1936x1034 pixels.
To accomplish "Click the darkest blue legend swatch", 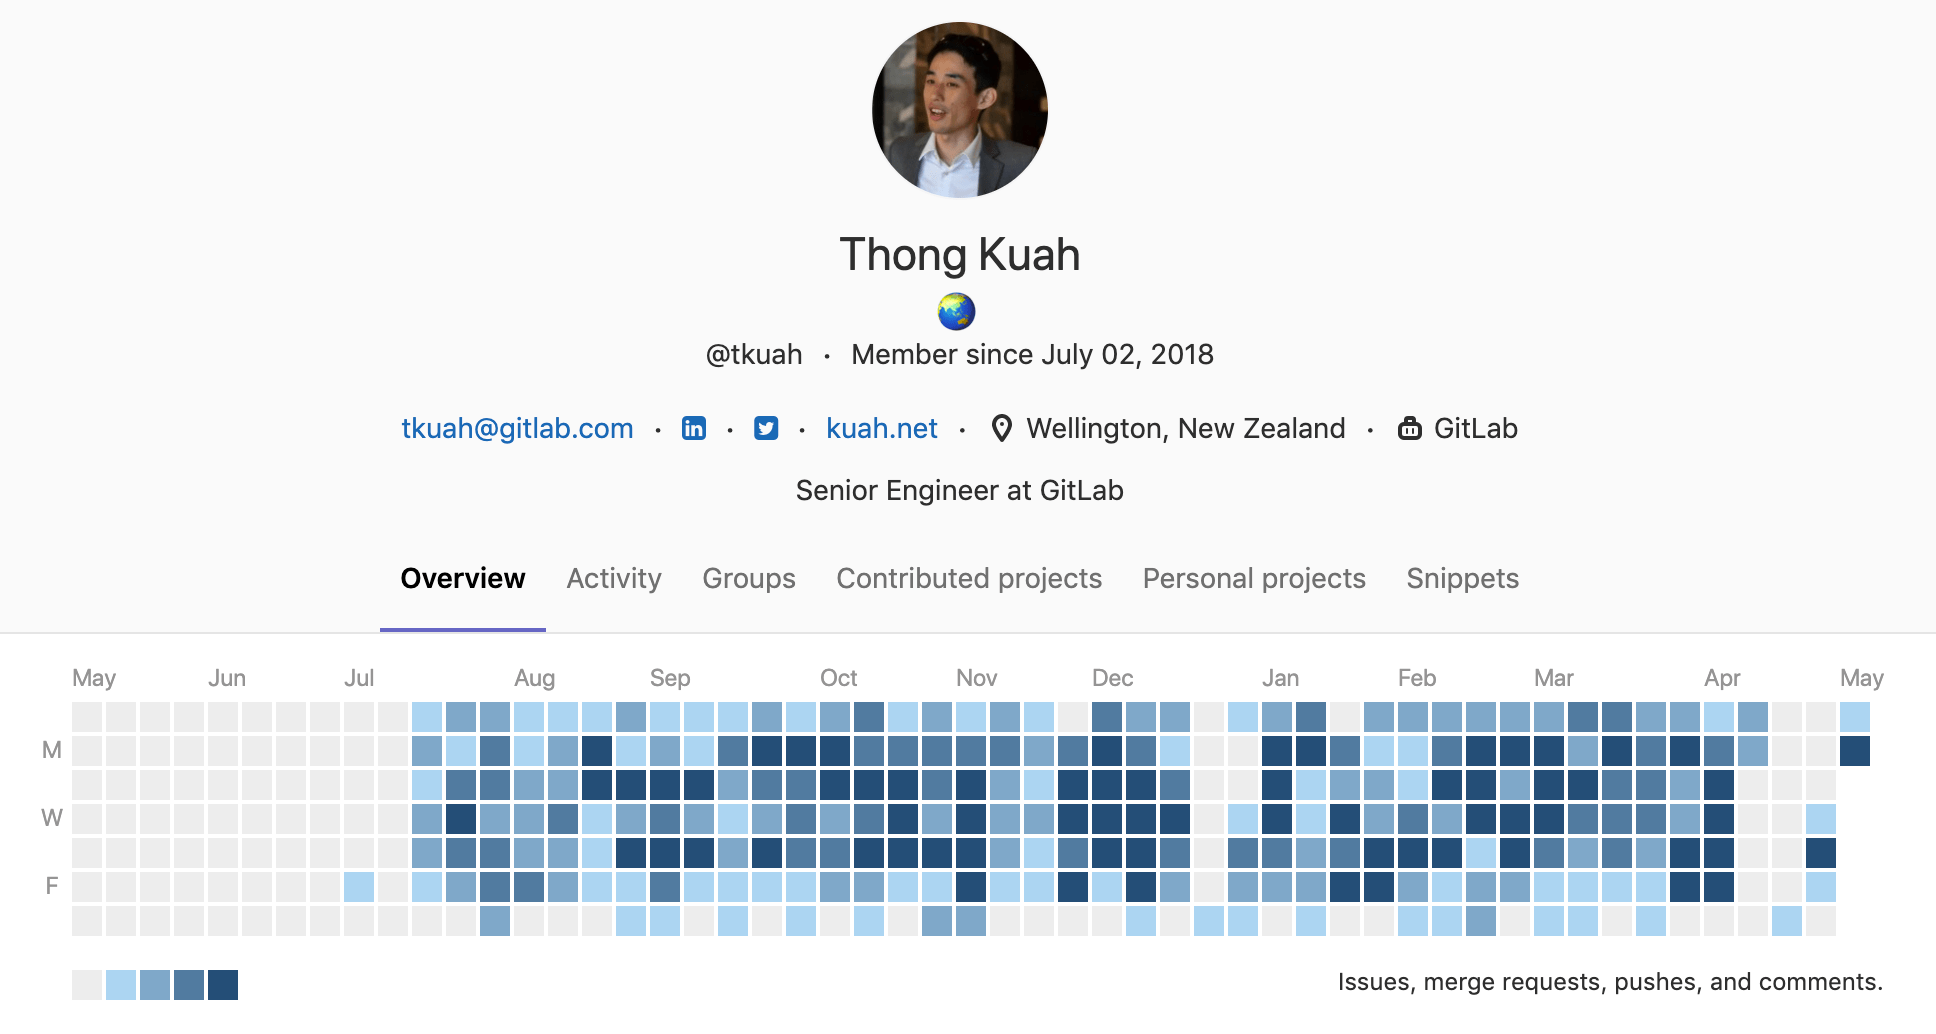I will [x=223, y=985].
